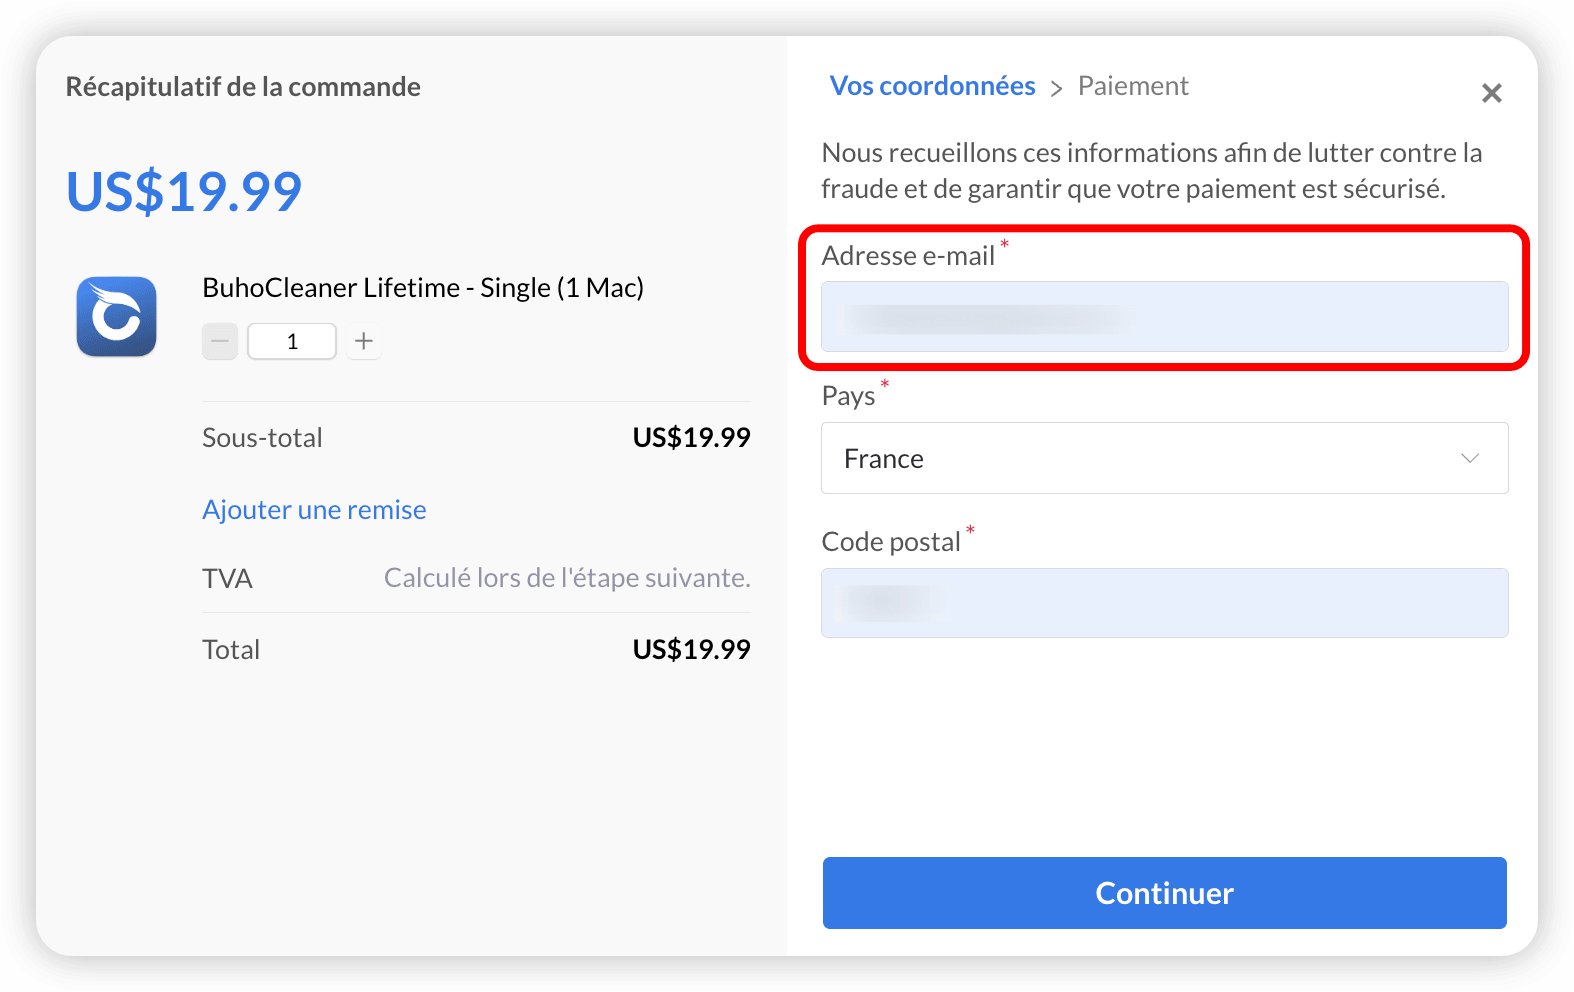Select the Paiement step
This screenshot has width=1574, height=992.
pyautogui.click(x=1133, y=86)
